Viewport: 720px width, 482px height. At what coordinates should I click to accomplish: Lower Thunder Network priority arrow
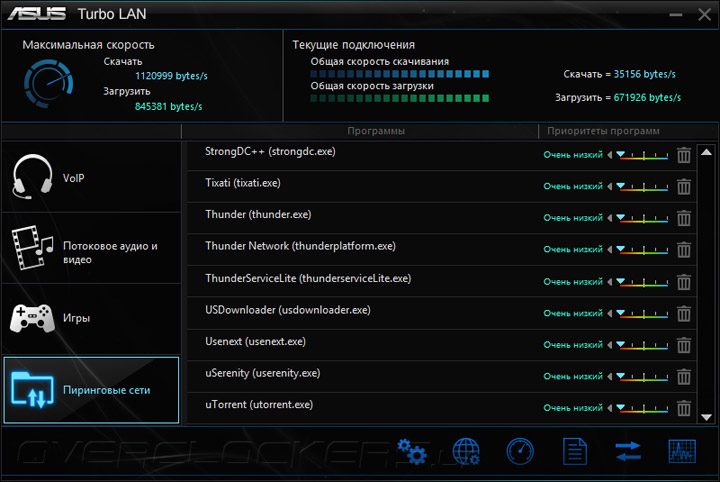[610, 250]
